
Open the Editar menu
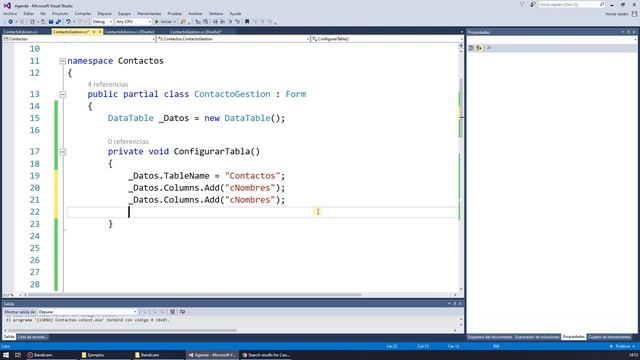click(29, 13)
